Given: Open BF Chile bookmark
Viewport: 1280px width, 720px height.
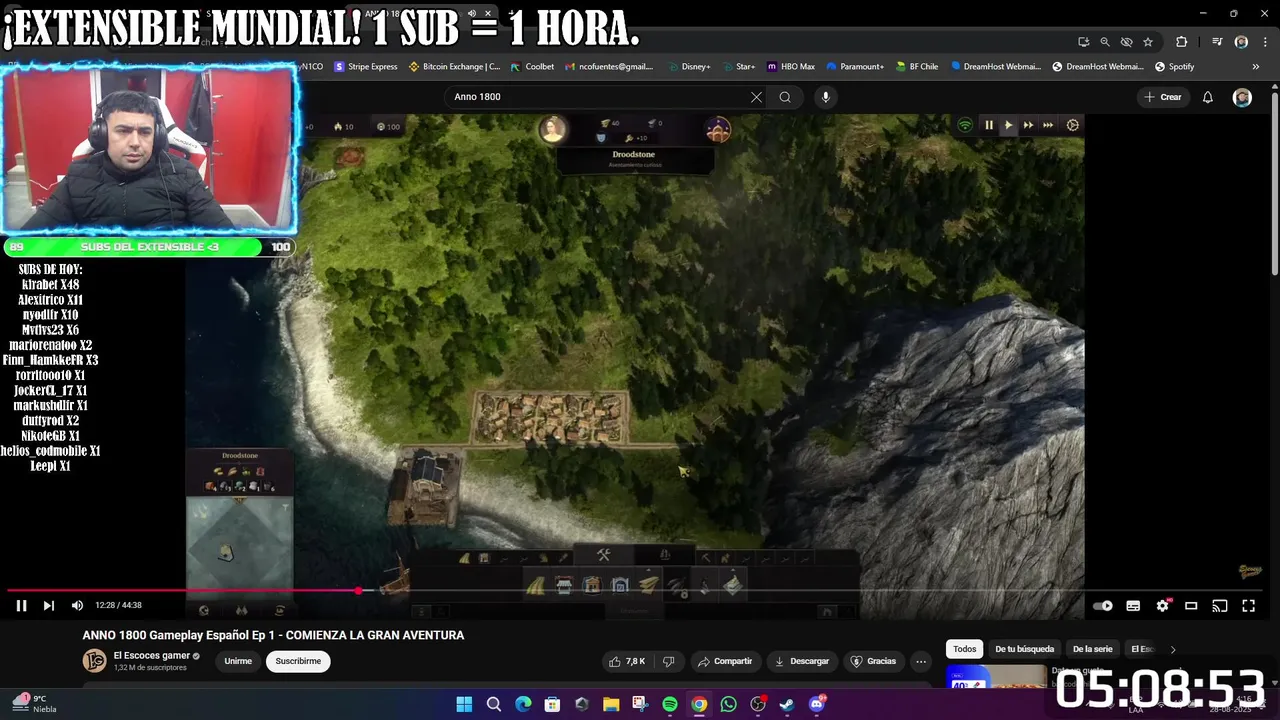Looking at the screenshot, I should pyautogui.click(x=916, y=67).
